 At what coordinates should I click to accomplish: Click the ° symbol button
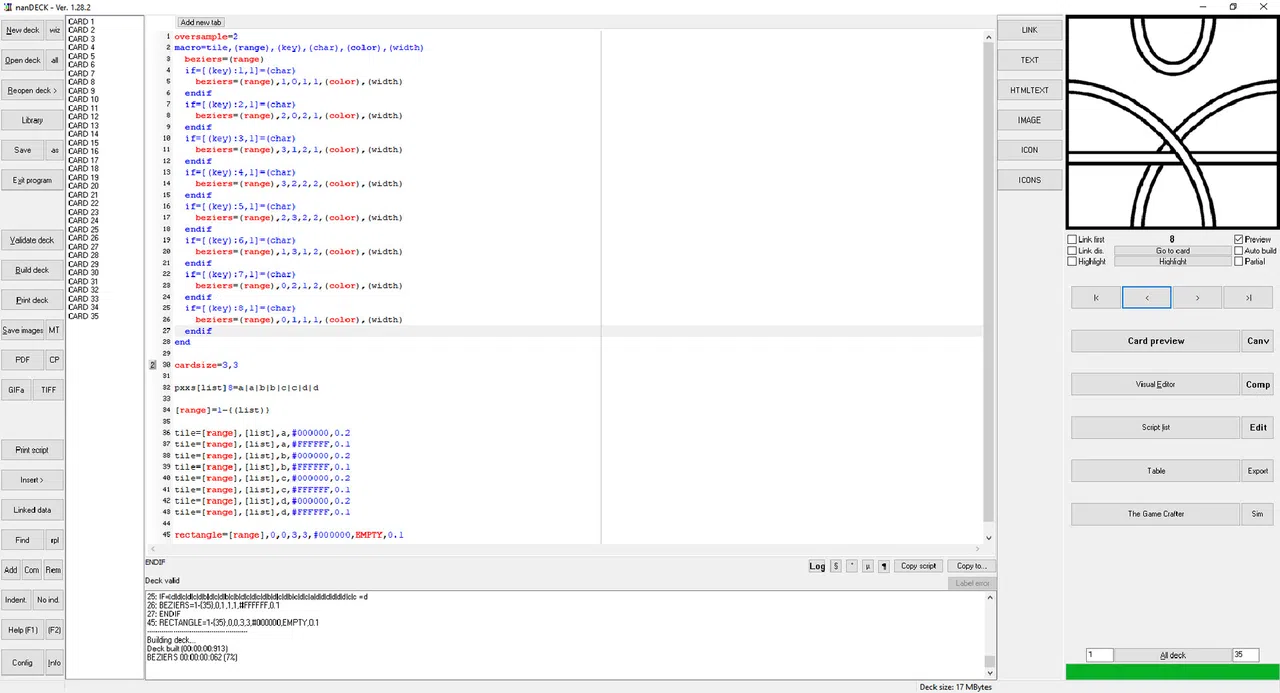(852, 566)
